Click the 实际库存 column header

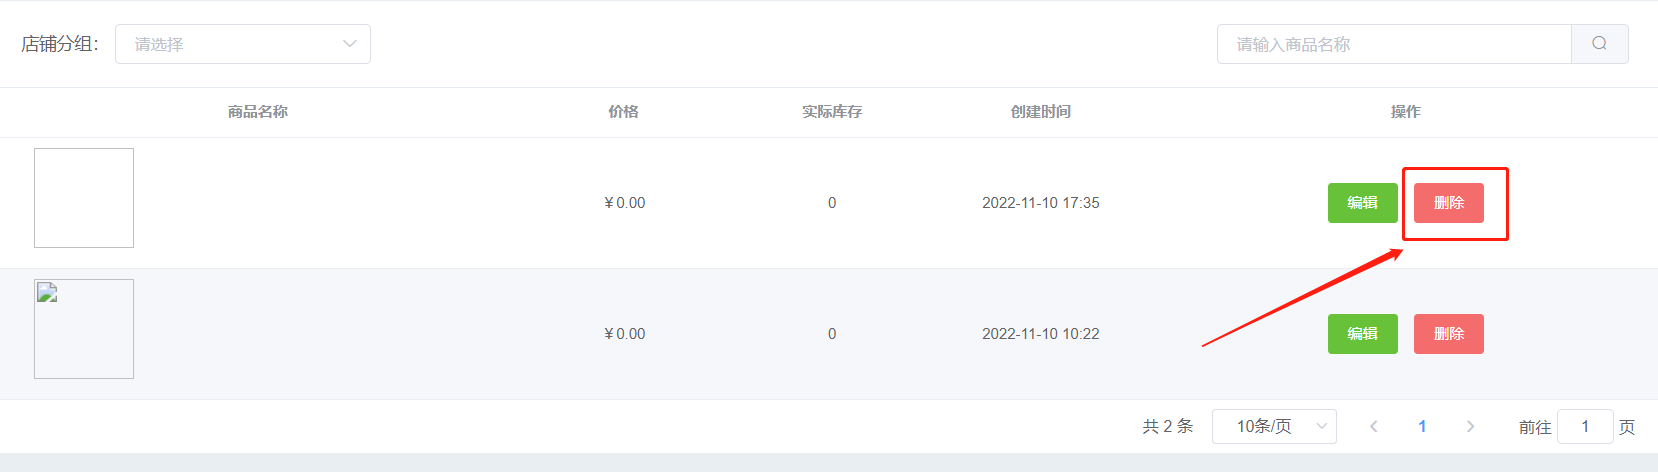pyautogui.click(x=832, y=112)
